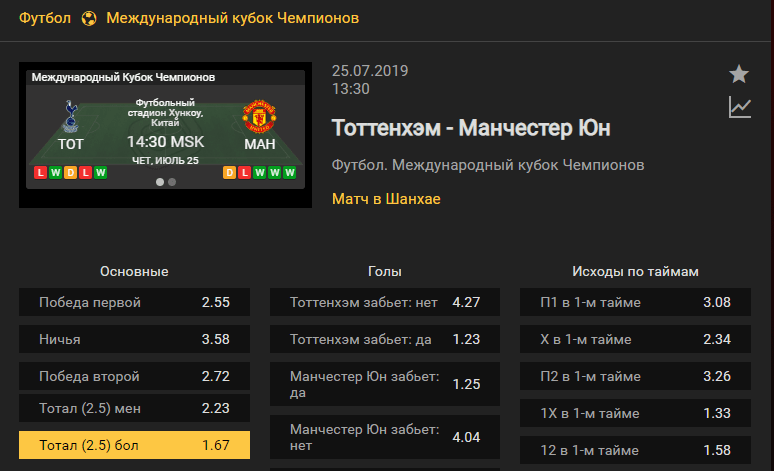Click TOT team label in widget
Viewport: 774px width, 471px height.
pos(71,144)
